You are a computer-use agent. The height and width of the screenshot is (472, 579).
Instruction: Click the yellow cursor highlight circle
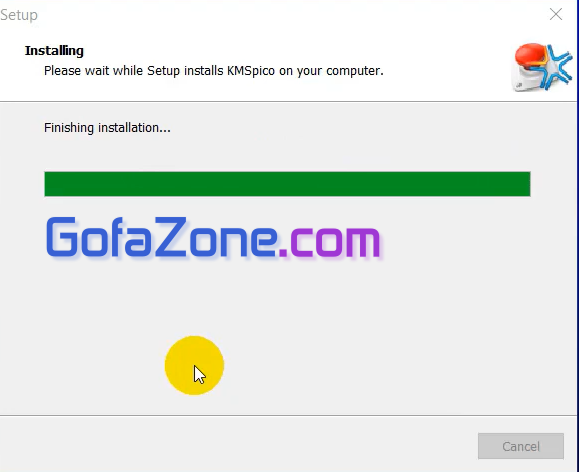pos(194,365)
